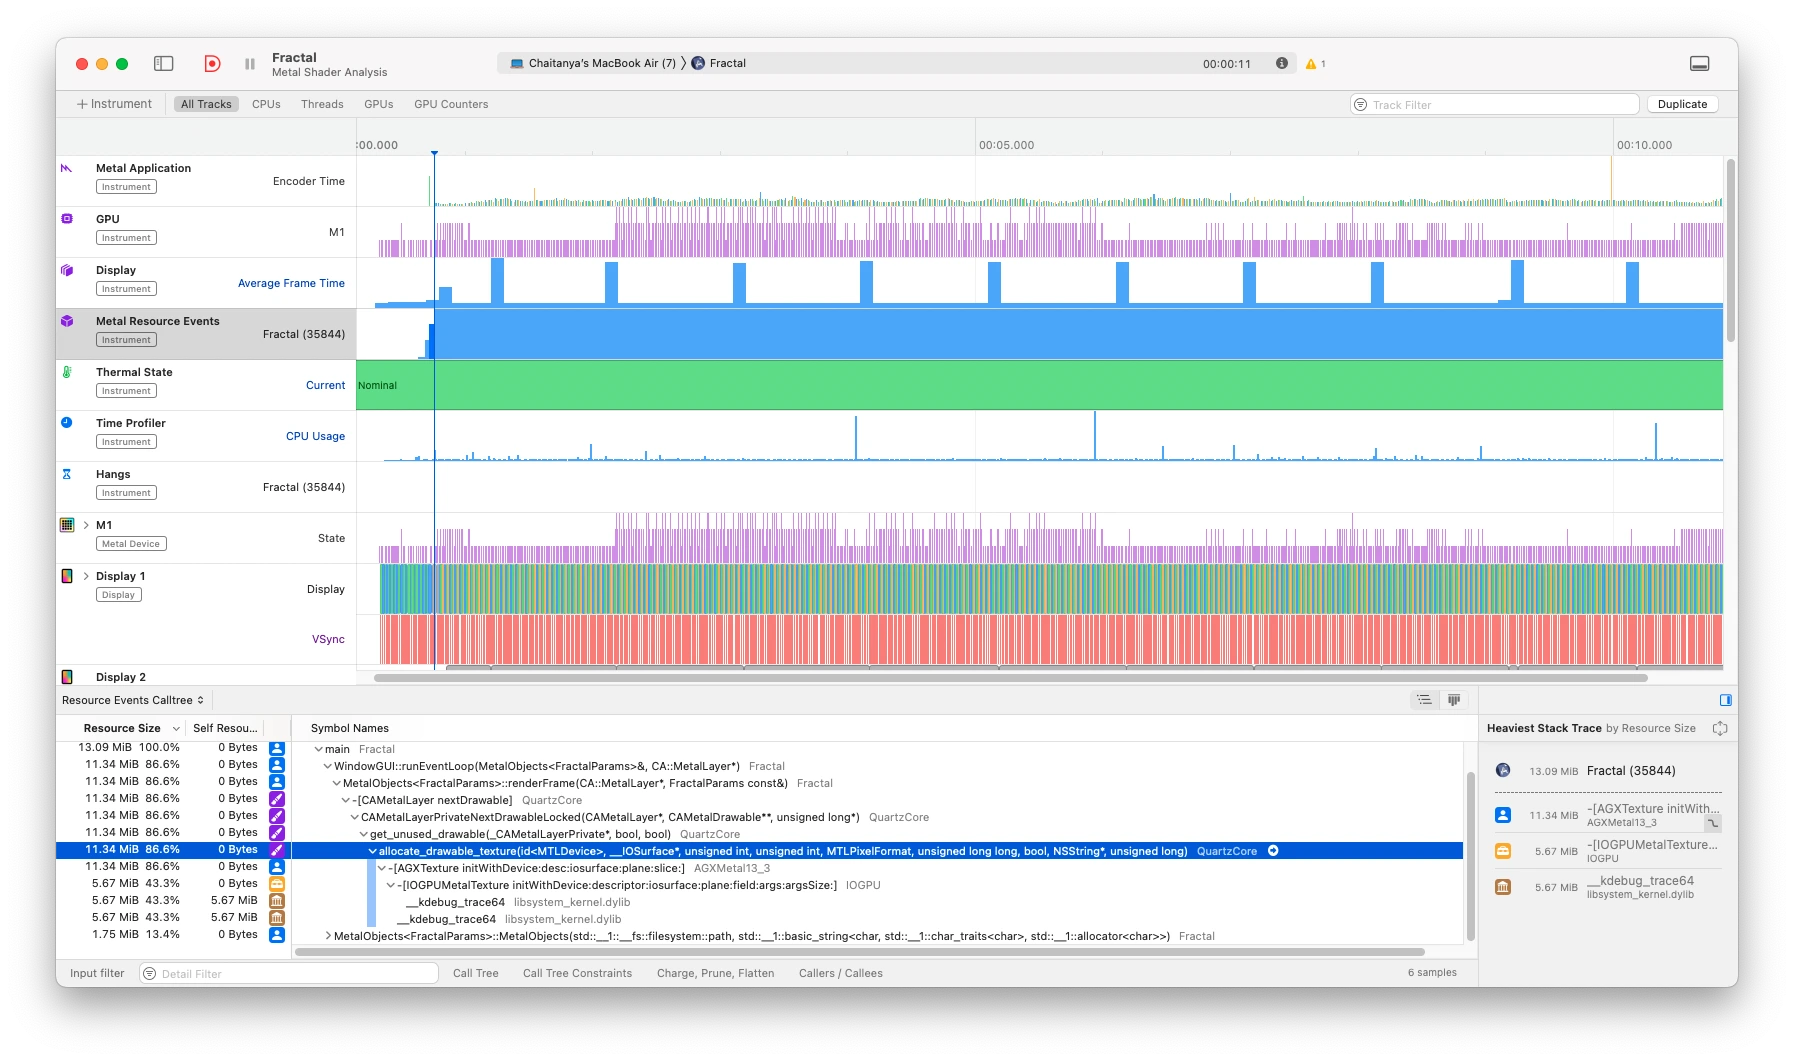Click the filter icon in Detail Filter field
Image resolution: width=1794 pixels, height=1061 pixels.
[x=150, y=973]
